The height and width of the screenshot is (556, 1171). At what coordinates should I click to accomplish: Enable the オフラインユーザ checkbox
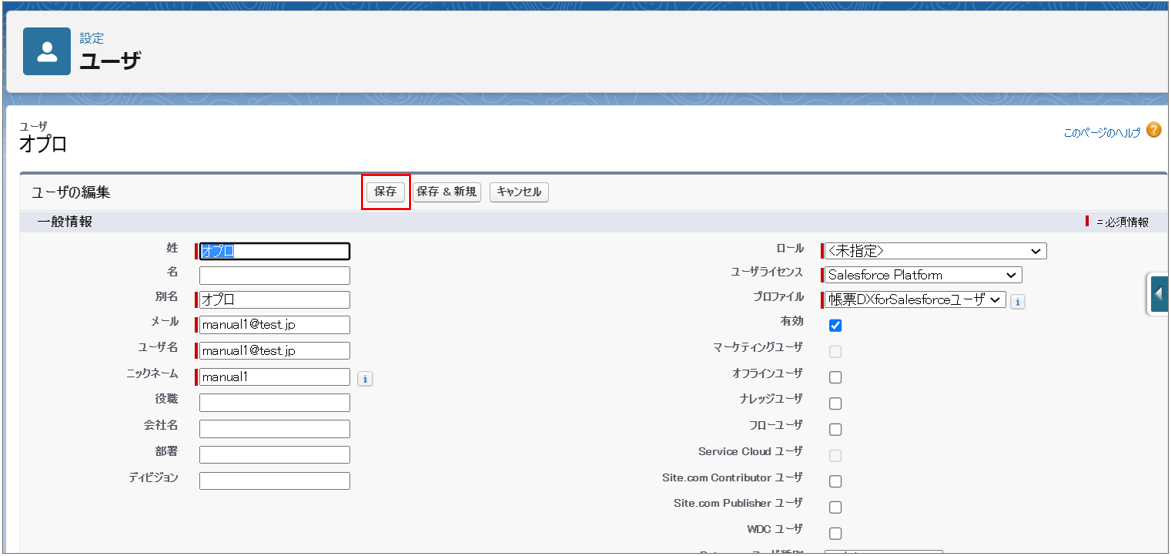click(835, 377)
